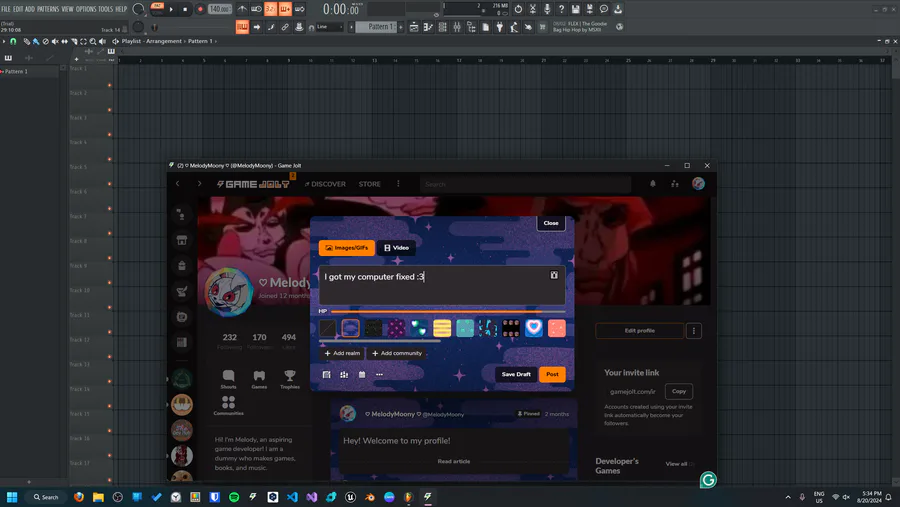The image size is (900, 507).
Task: Select the pink heart post background swatch
Action: pos(534,328)
